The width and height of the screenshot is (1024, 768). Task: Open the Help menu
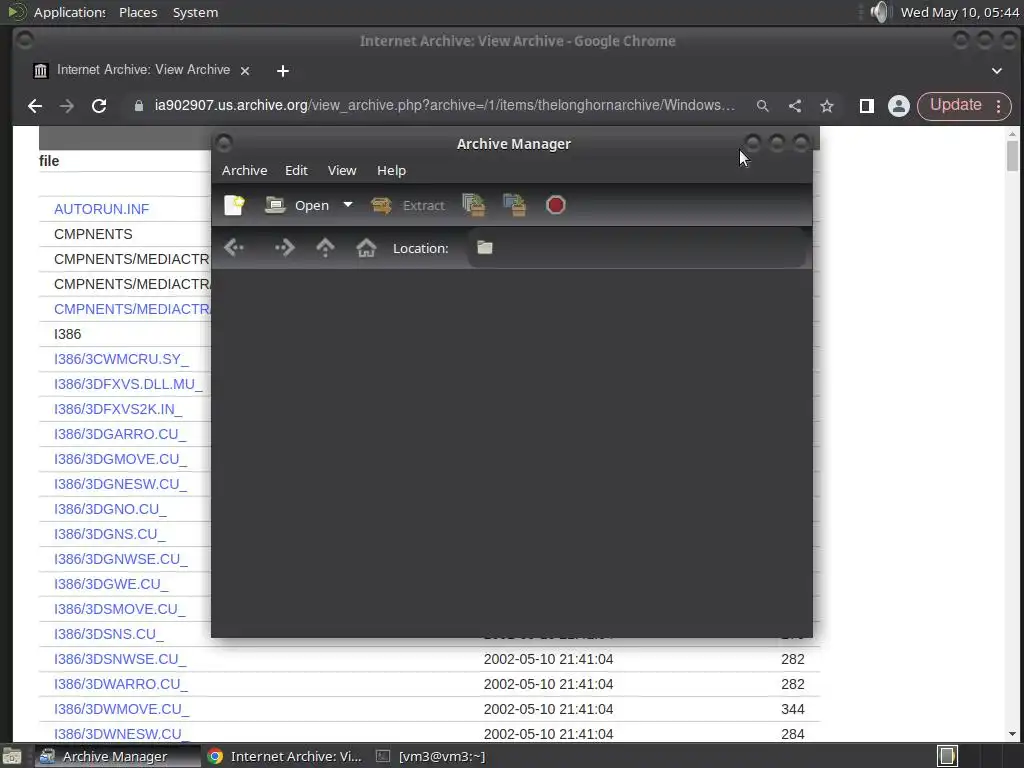(391, 170)
